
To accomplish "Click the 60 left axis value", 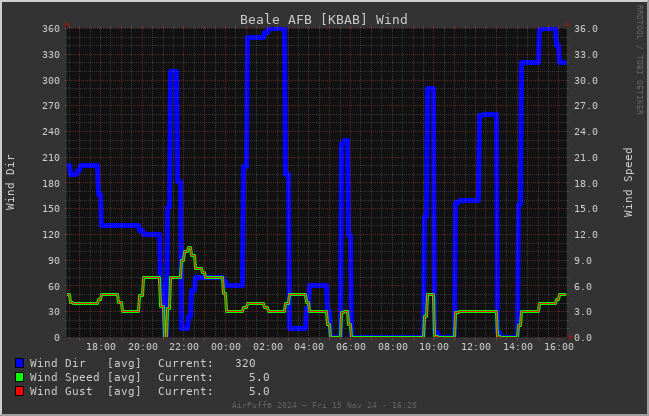I will coord(54,286).
